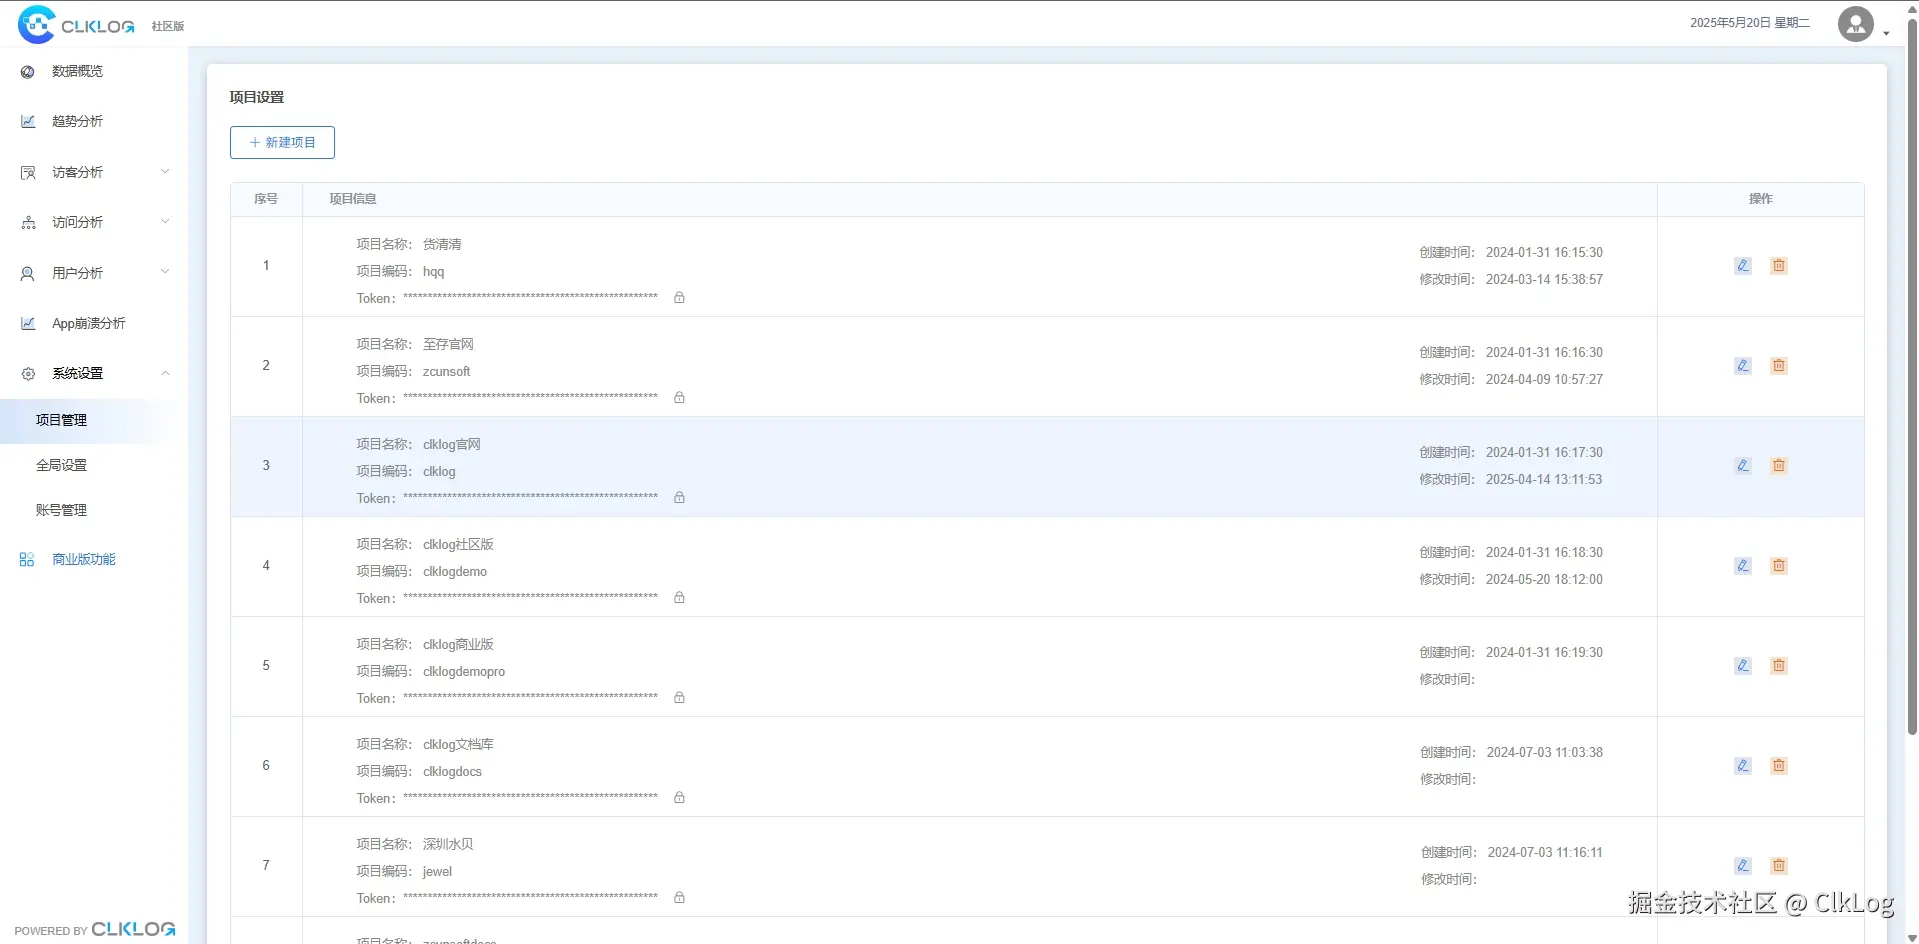Edit the clklogdemopro project
The image size is (1919, 944).
[x=1742, y=666]
